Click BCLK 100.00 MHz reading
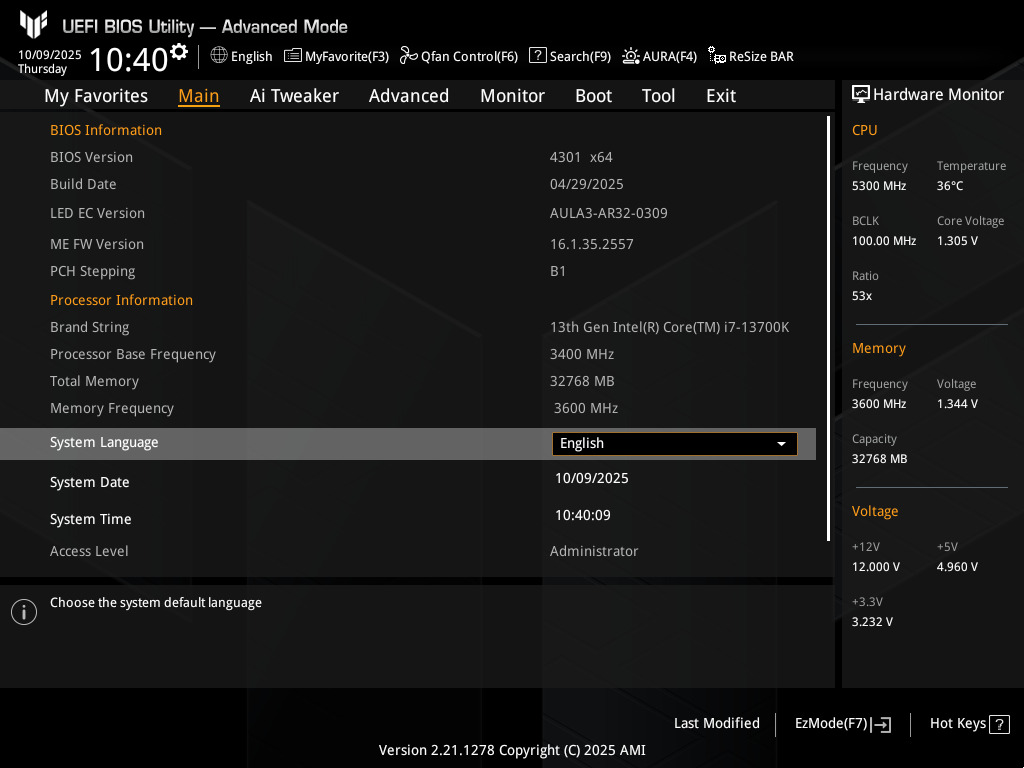 [x=884, y=241]
